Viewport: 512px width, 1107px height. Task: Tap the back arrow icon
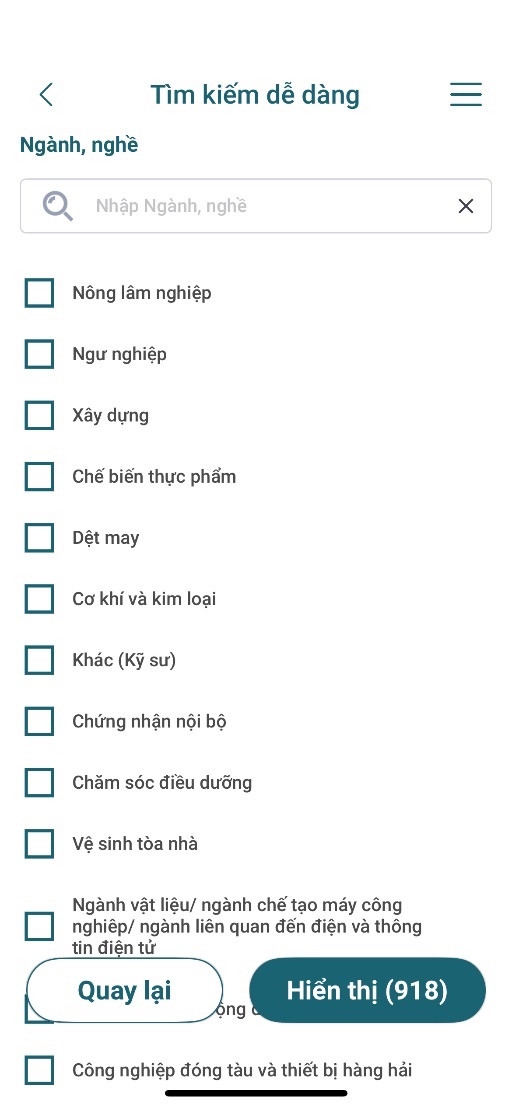tap(47, 95)
